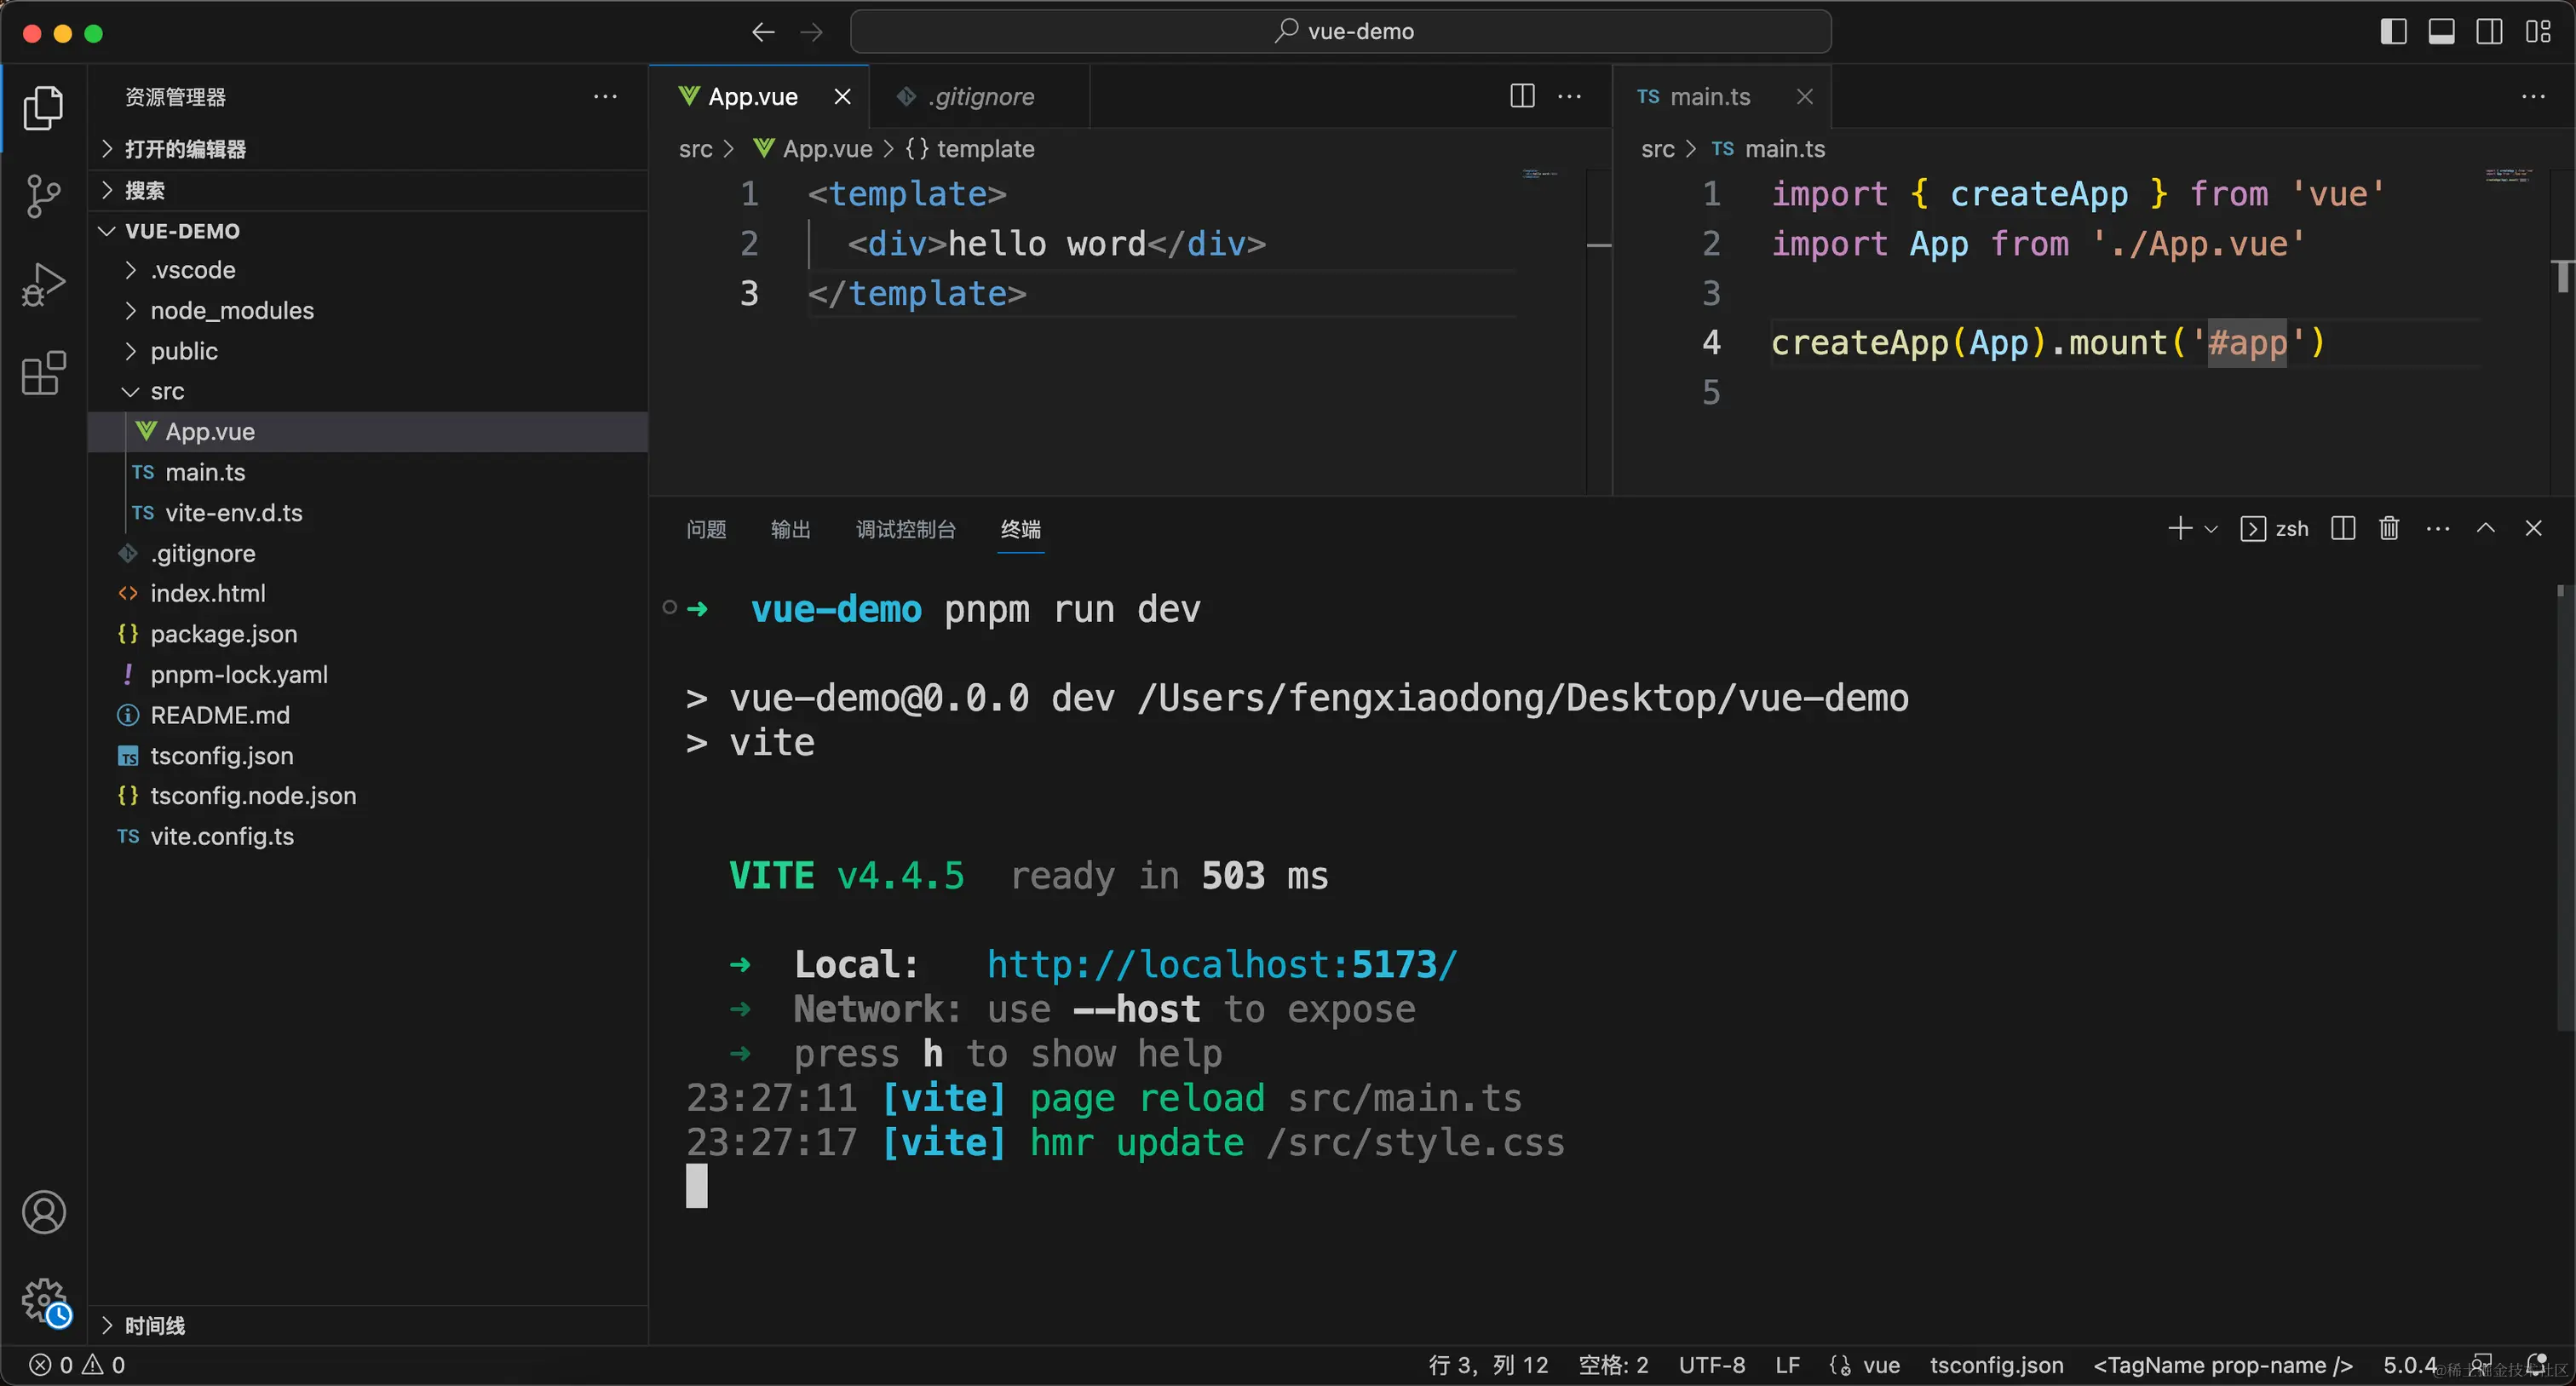Click the 行 3, 列 12 cursor position

coord(1488,1365)
